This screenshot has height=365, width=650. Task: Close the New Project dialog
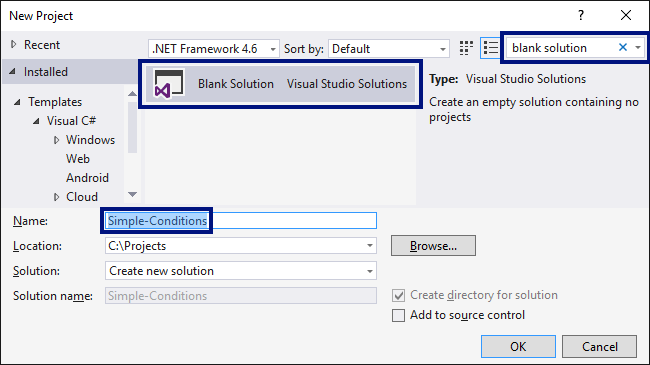pyautogui.click(x=626, y=15)
